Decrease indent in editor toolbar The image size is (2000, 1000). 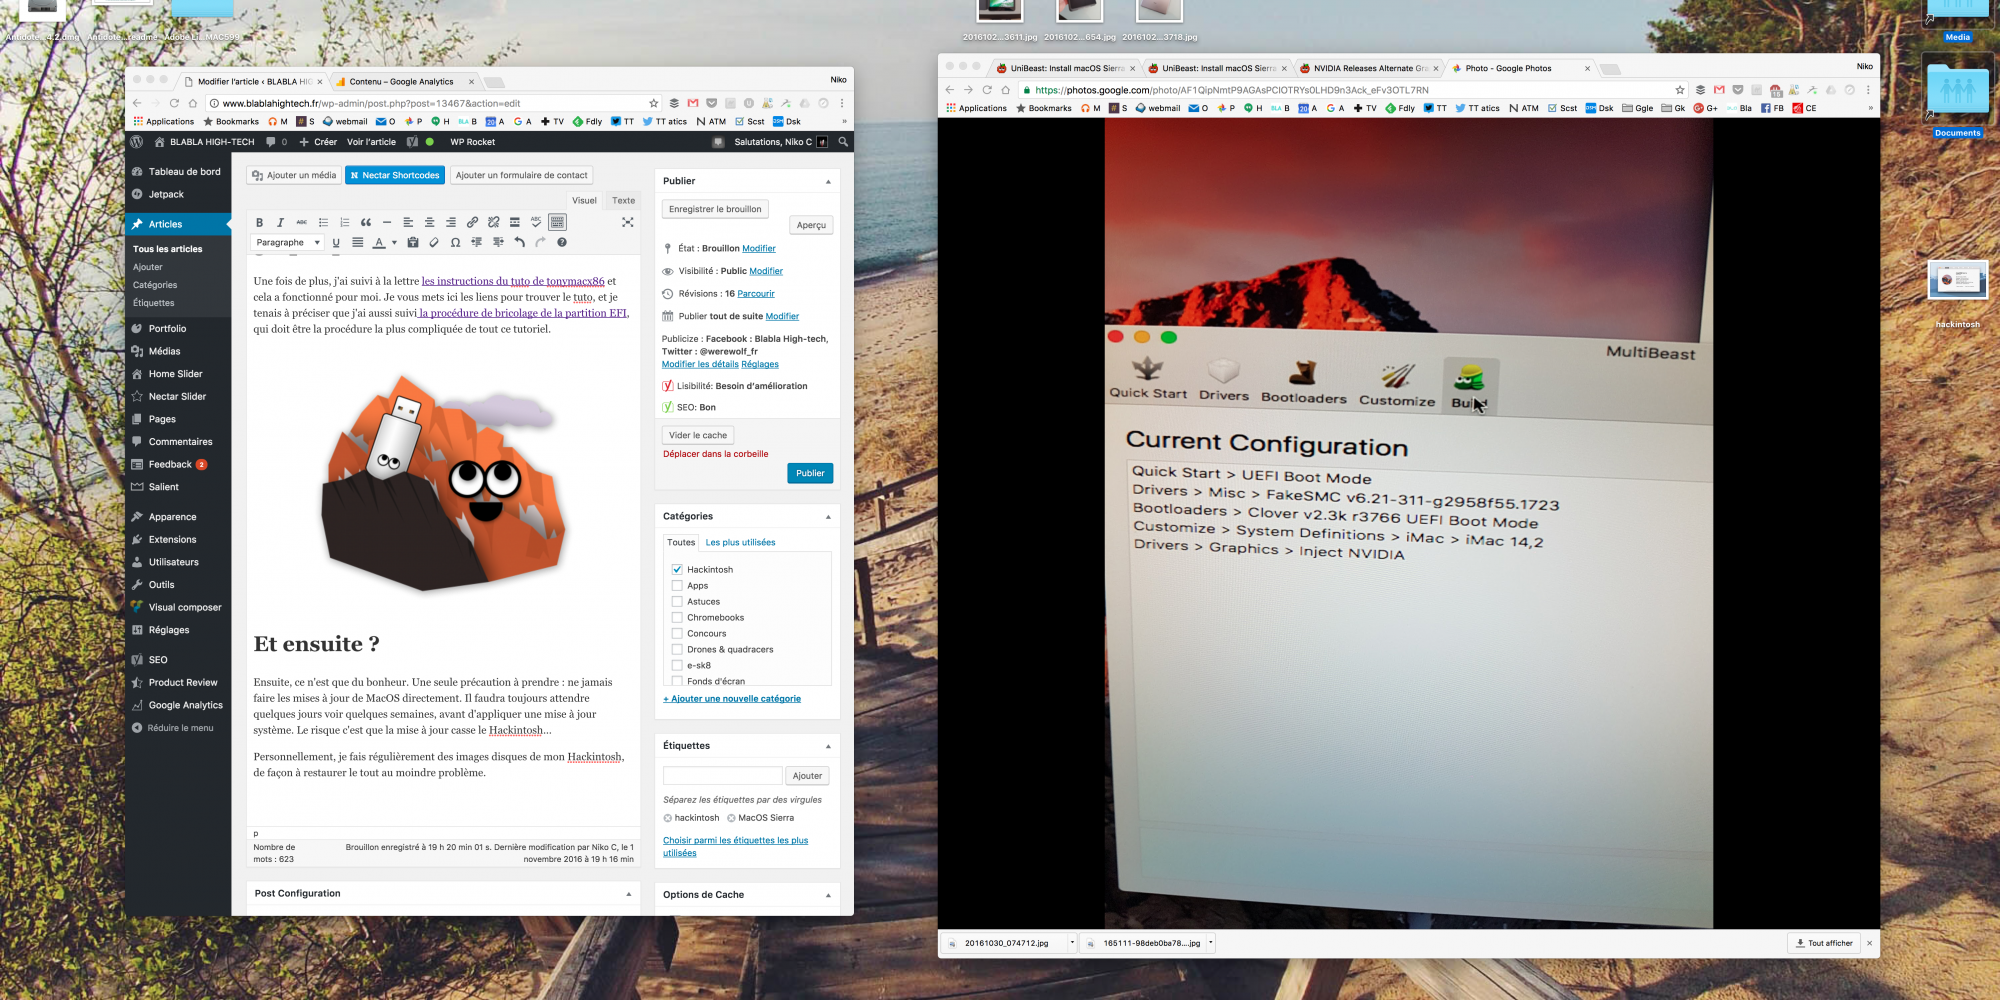pyautogui.click(x=476, y=242)
